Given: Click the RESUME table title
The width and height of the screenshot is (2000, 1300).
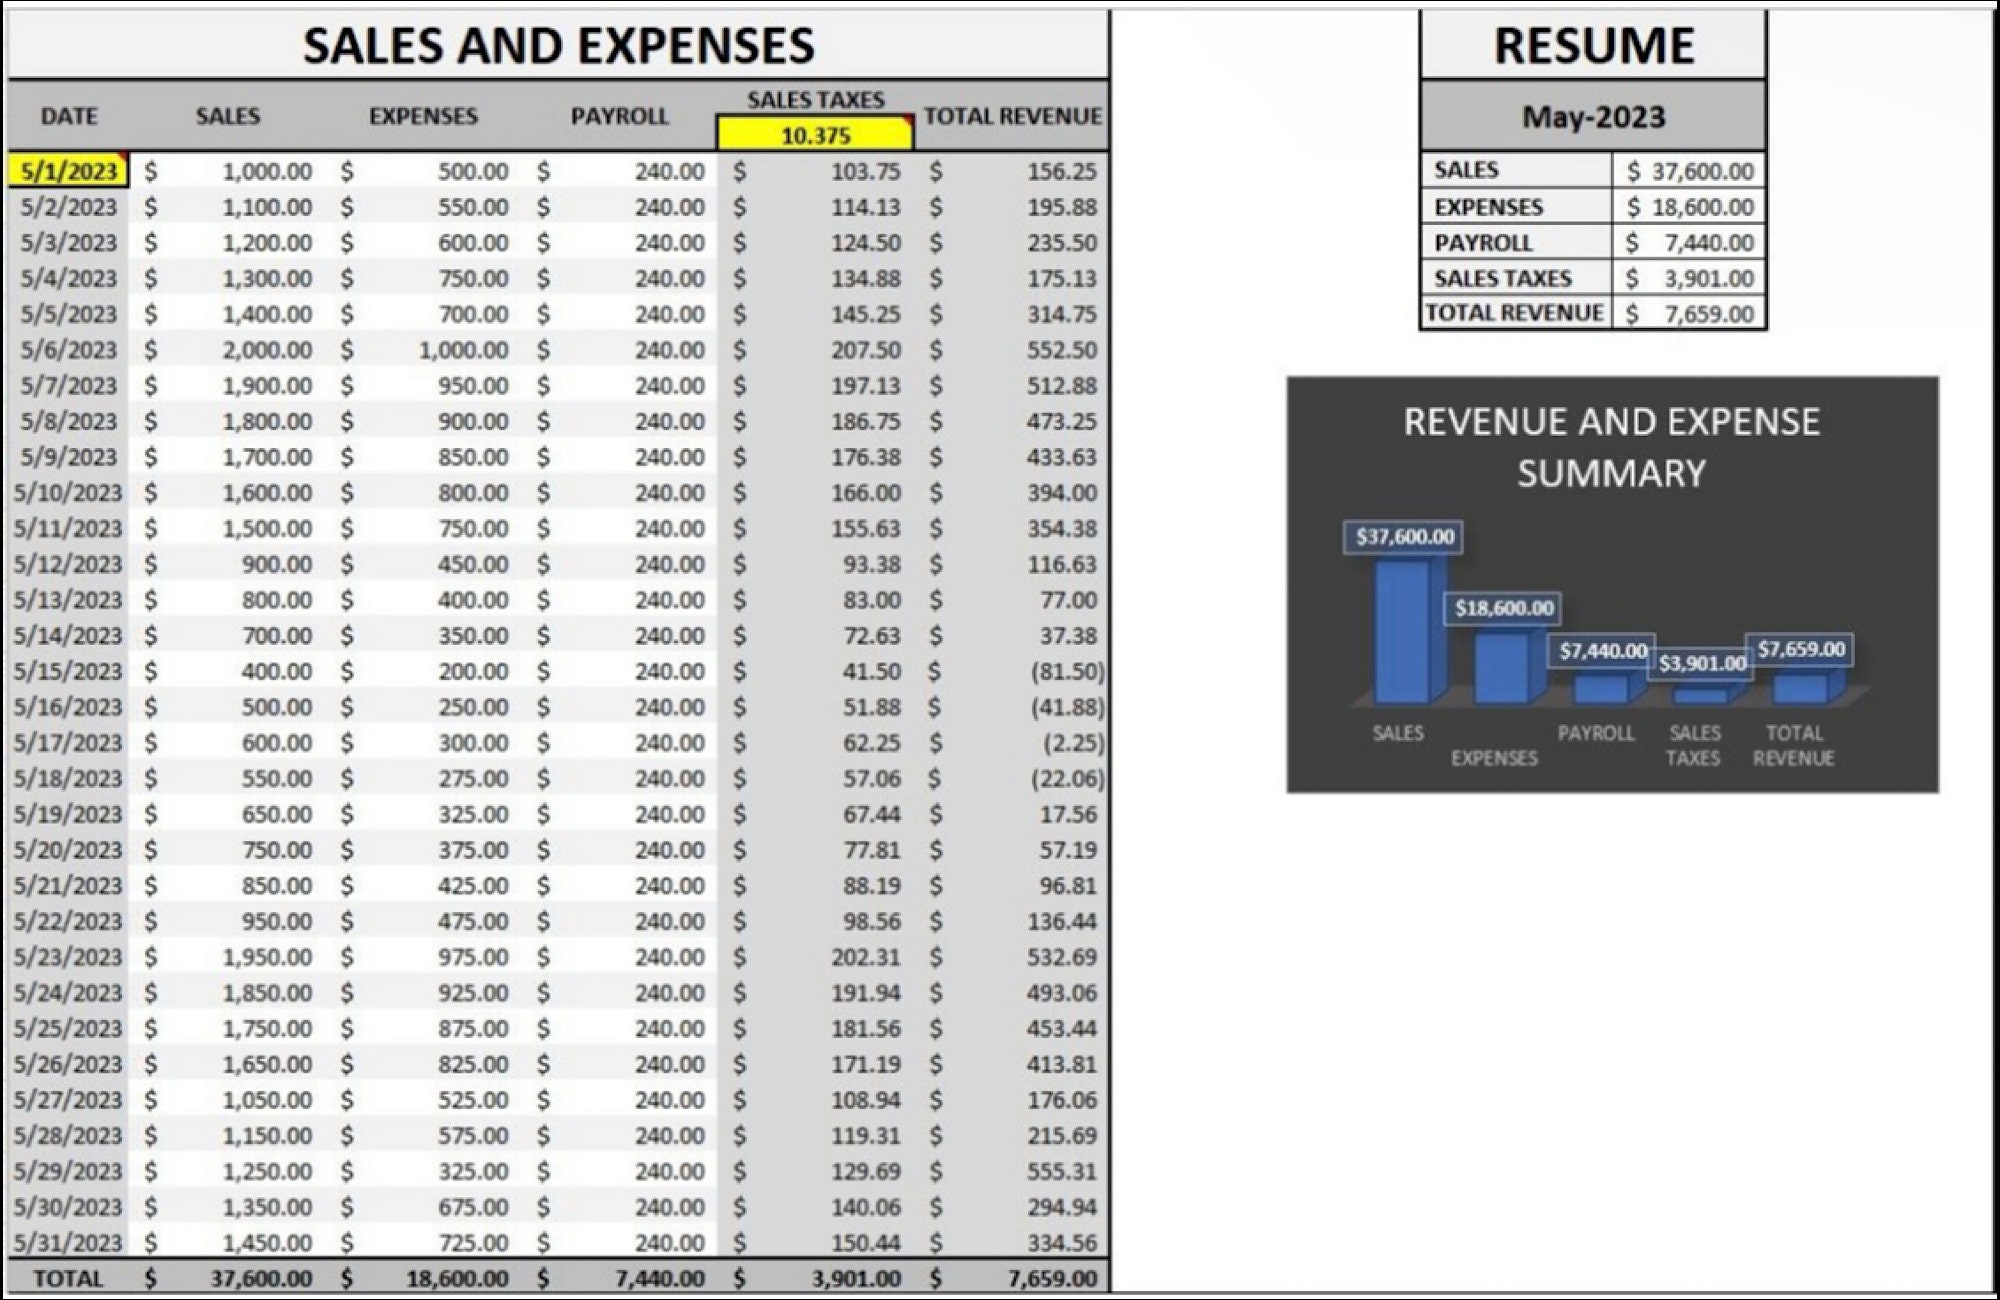Looking at the screenshot, I should (x=1594, y=44).
